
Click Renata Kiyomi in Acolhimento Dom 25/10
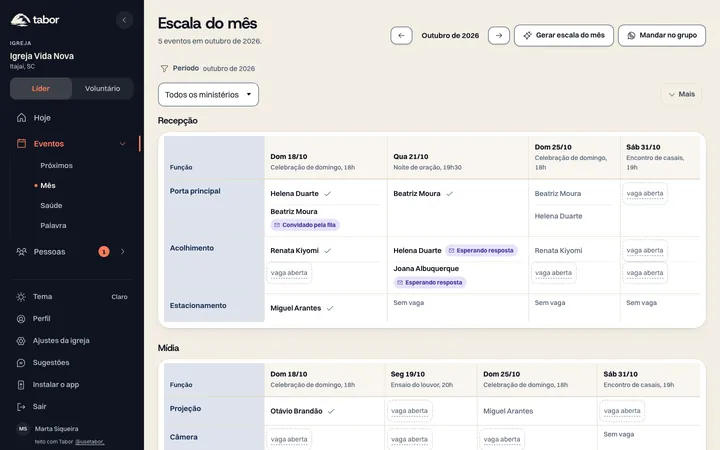[558, 251]
